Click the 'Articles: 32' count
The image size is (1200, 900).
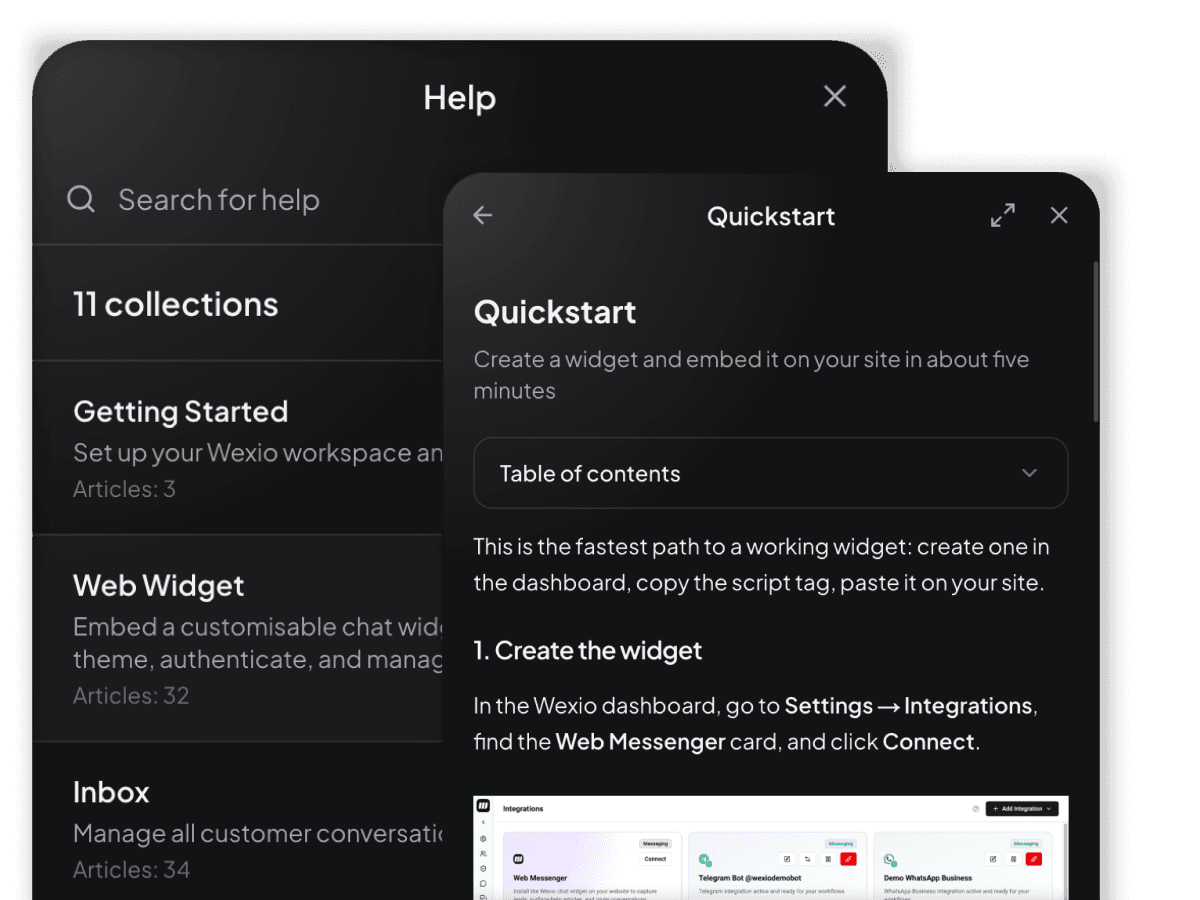point(131,695)
